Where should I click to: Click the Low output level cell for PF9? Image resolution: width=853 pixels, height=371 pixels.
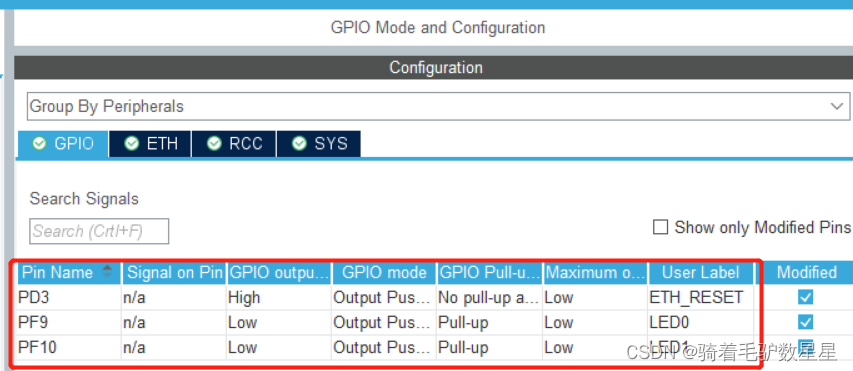coord(278,323)
